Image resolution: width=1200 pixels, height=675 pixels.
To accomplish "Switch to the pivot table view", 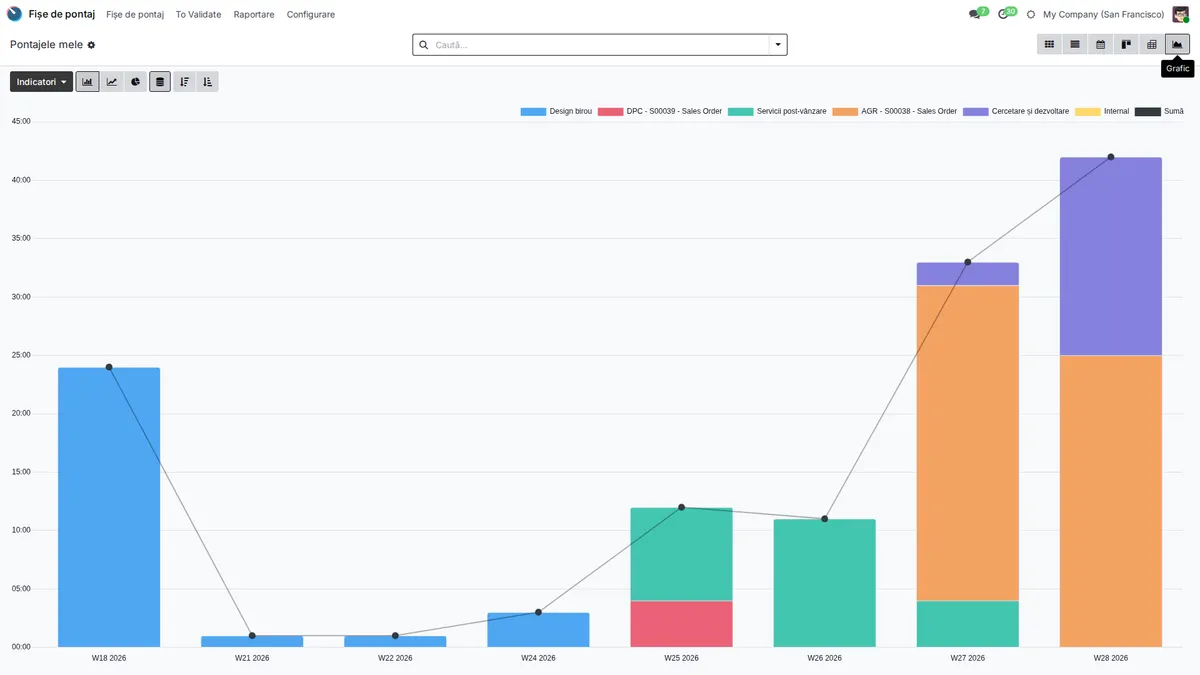I will click(1152, 44).
